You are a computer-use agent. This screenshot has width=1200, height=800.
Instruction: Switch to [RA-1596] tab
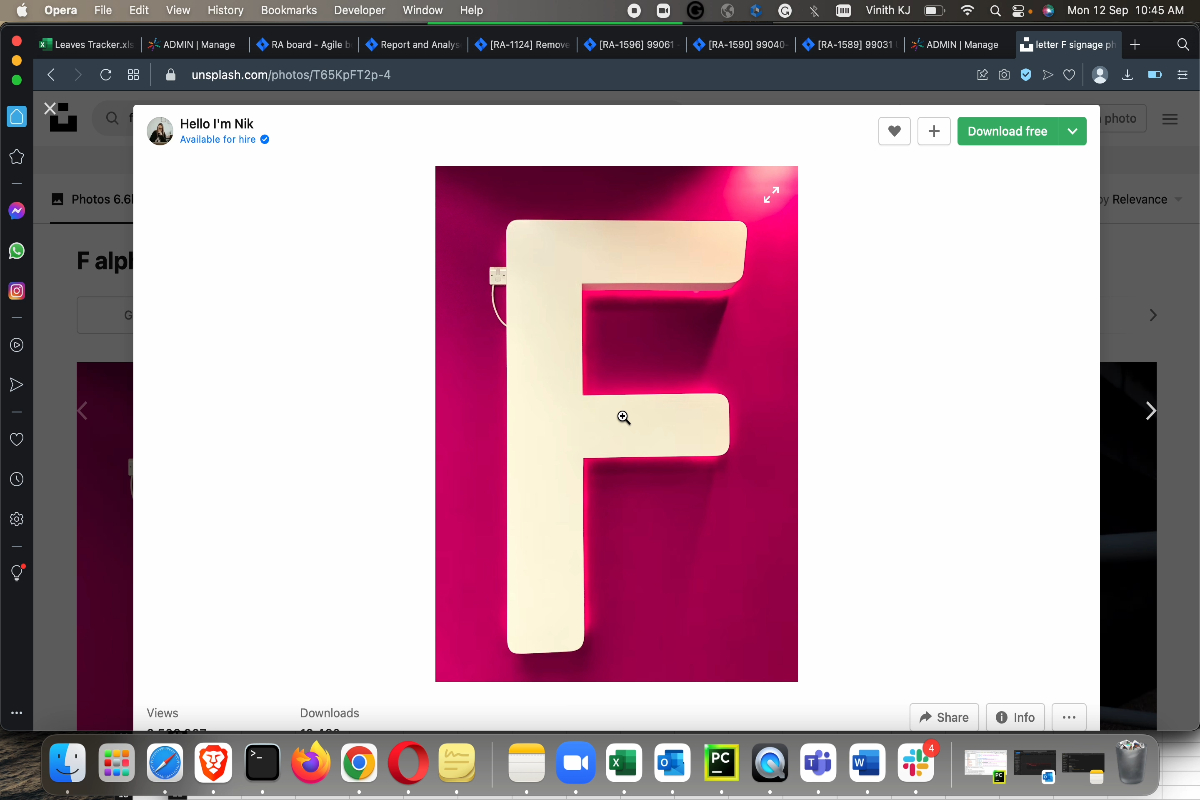click(x=632, y=44)
